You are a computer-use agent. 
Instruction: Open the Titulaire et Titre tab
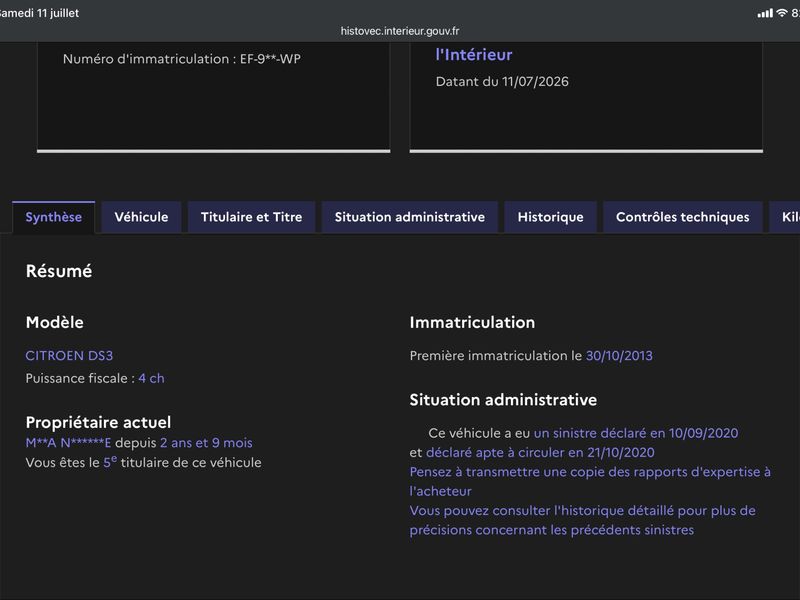[252, 217]
